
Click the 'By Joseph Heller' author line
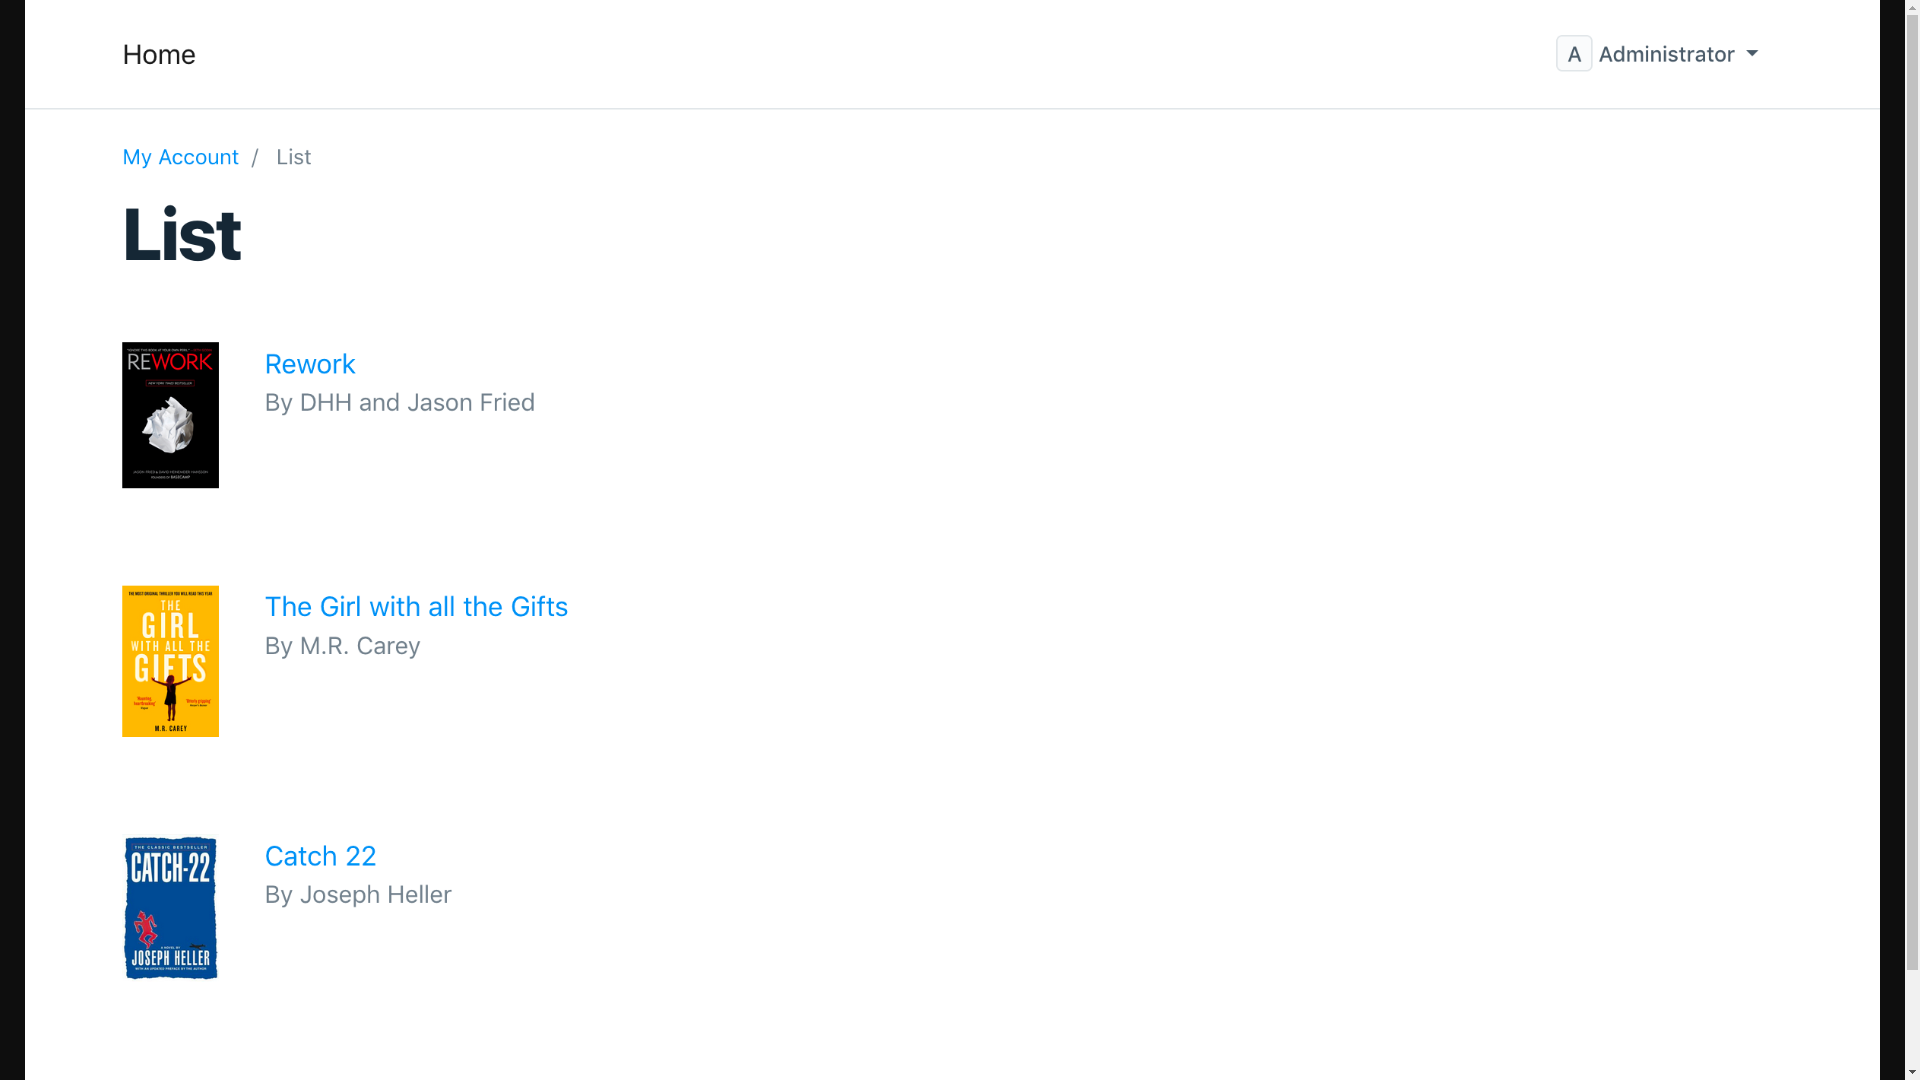click(357, 895)
